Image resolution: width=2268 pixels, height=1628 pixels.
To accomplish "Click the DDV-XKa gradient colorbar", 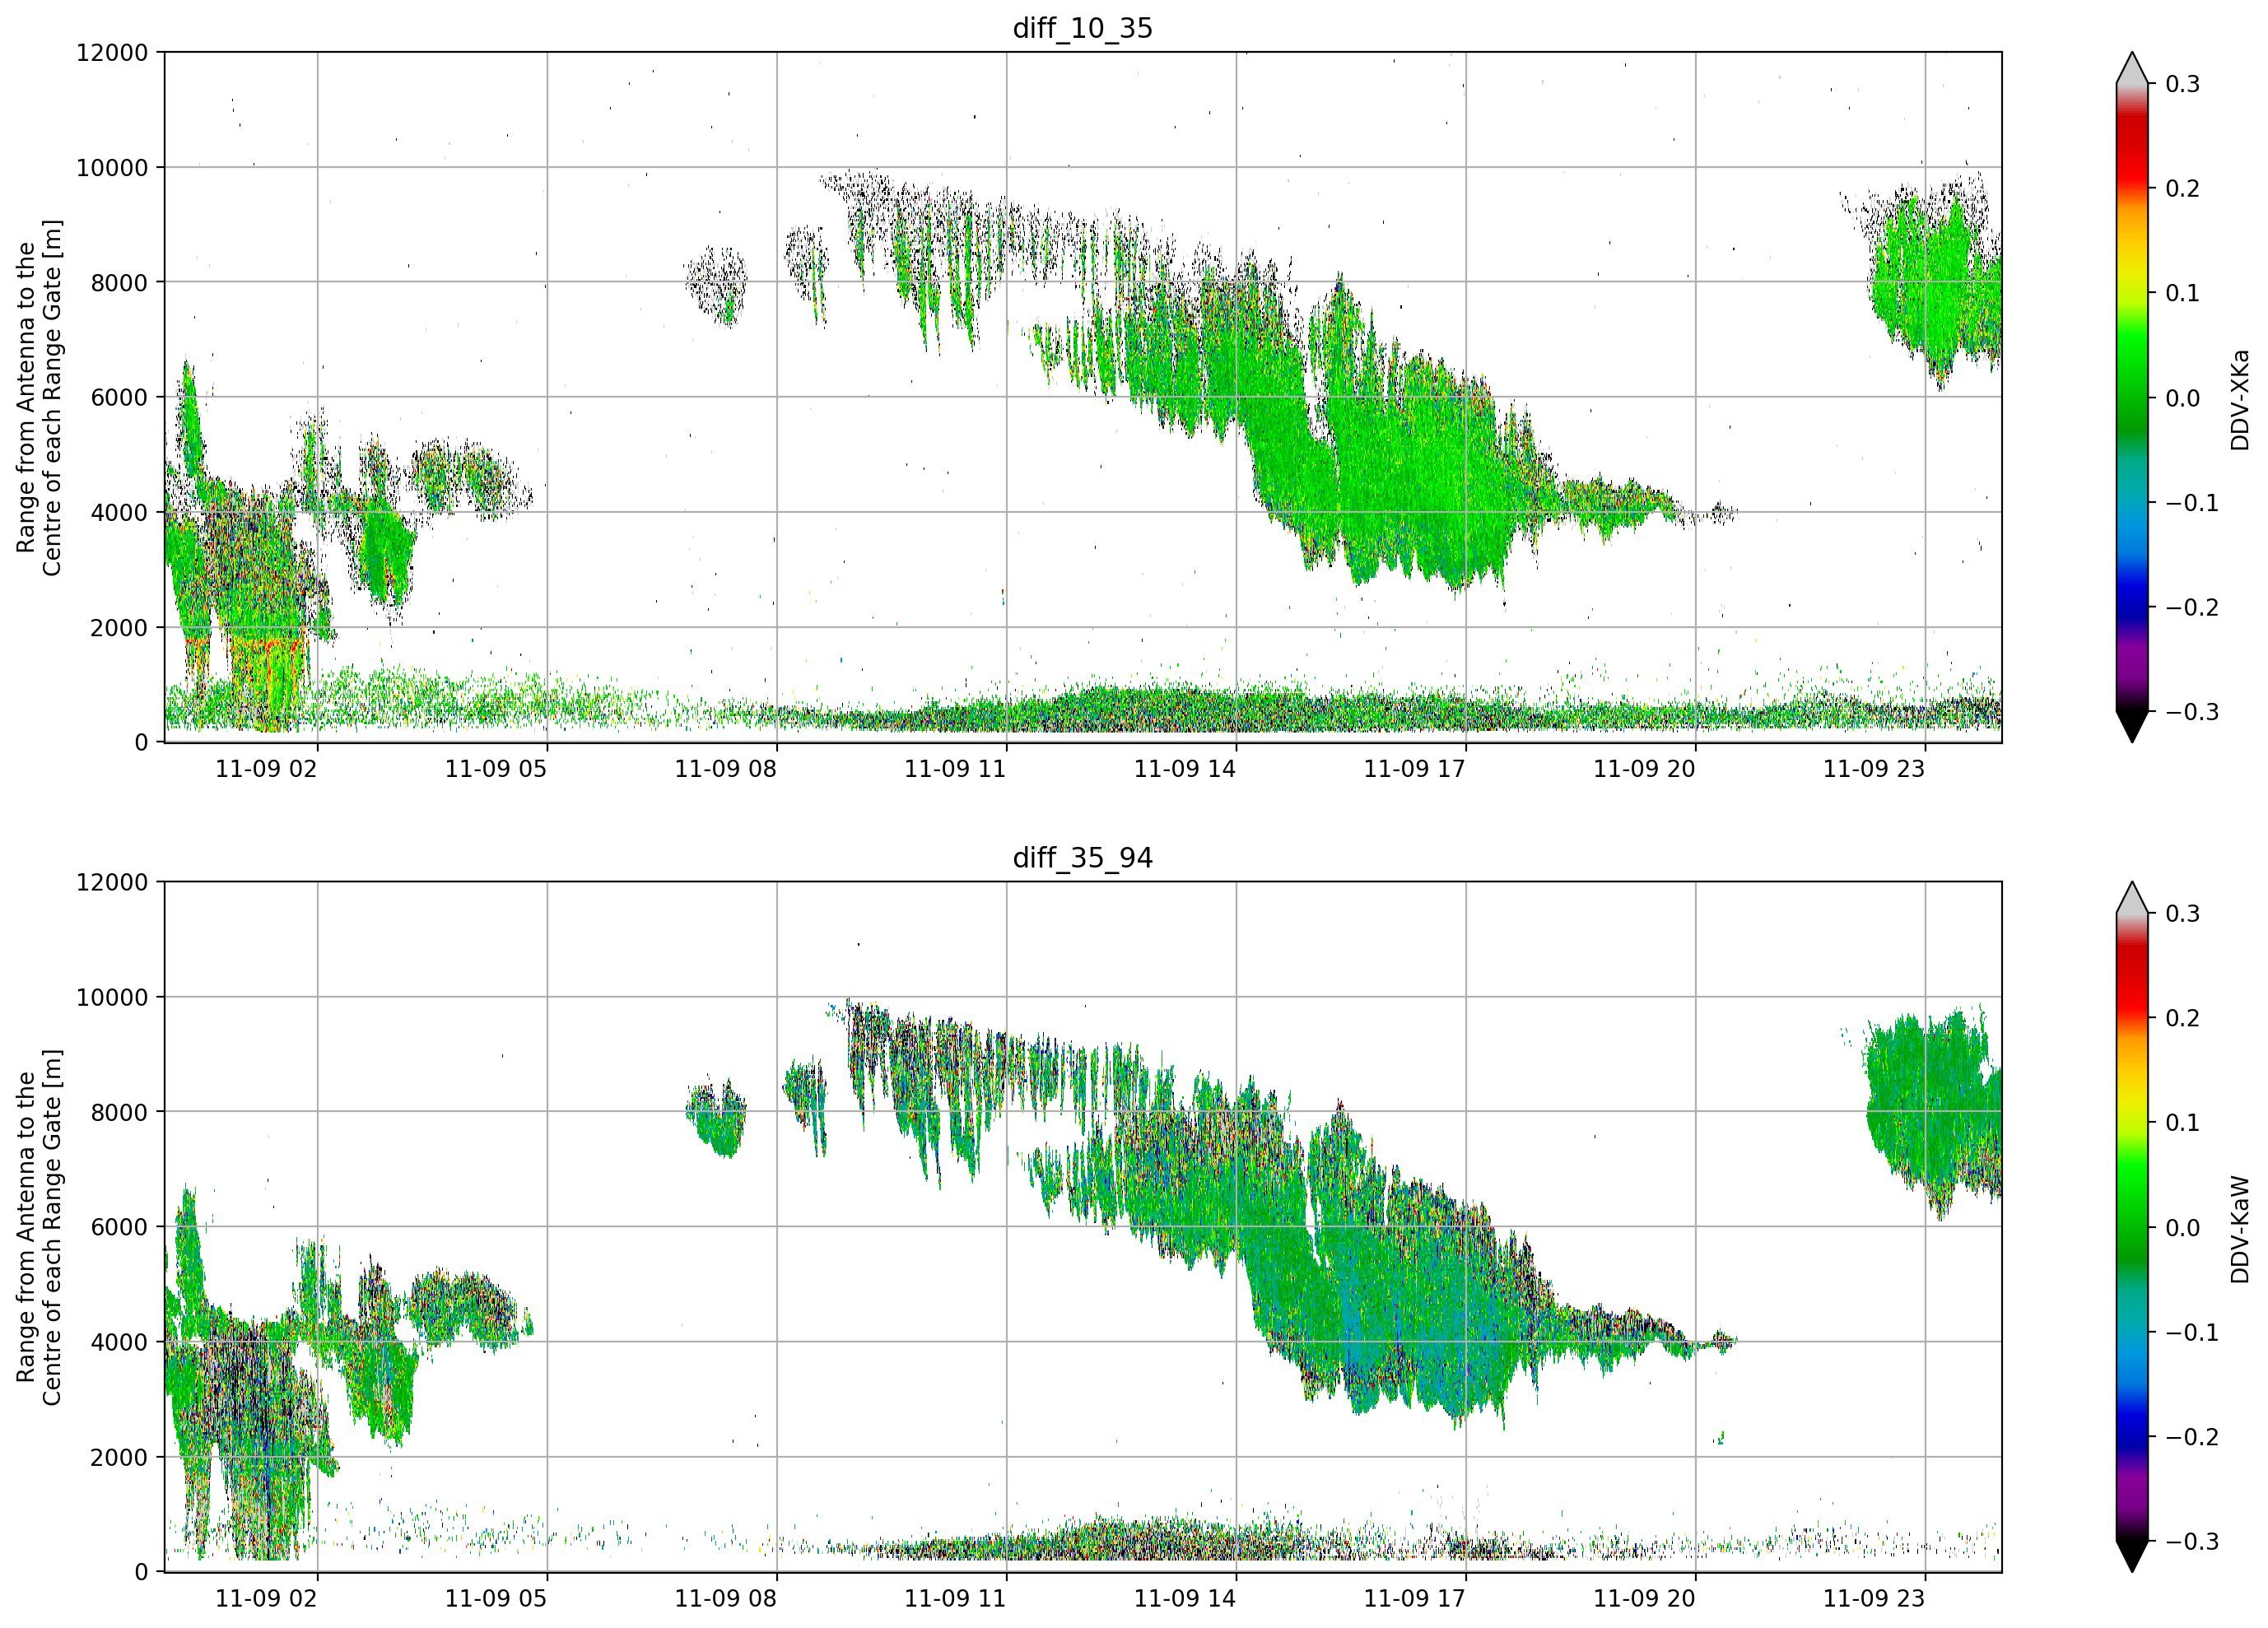I will [2132, 397].
